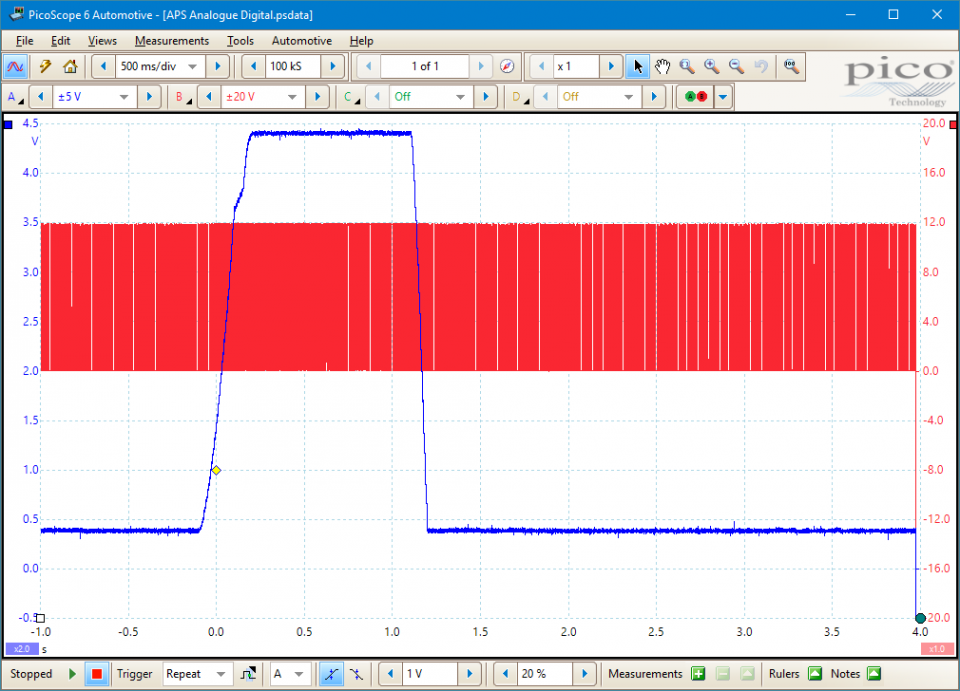Toggle rising edge trigger button

(331, 674)
